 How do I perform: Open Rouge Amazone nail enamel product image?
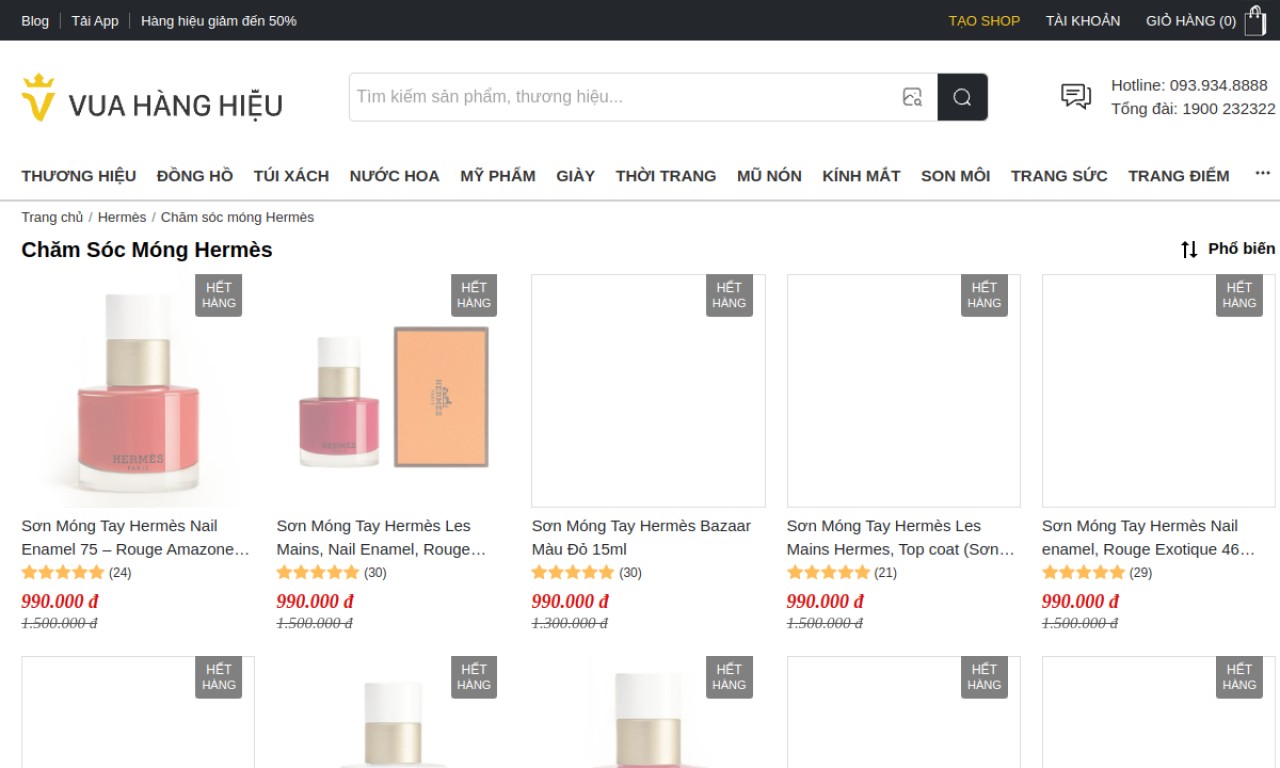[x=138, y=391]
